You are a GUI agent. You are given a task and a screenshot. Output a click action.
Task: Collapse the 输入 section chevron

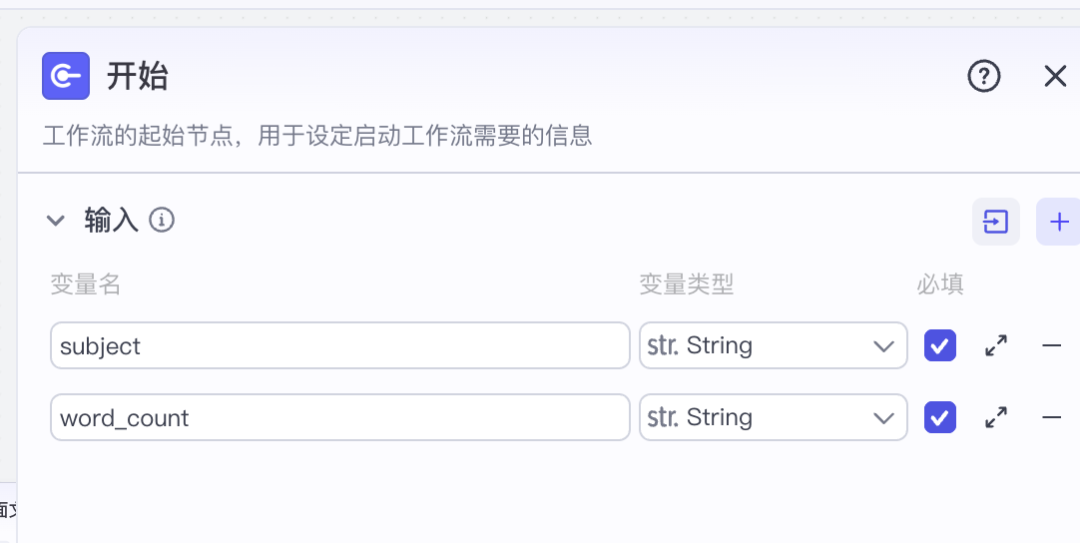point(56,221)
